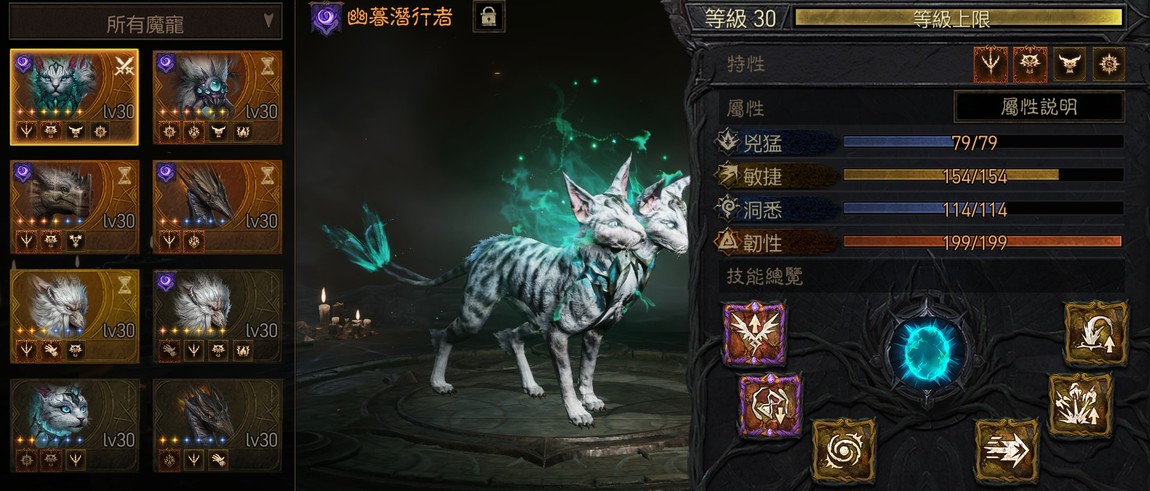Viewport: 1150px width, 491px height.
Task: Select the grey spider pet thumbnail lv30
Action: coord(217,97)
